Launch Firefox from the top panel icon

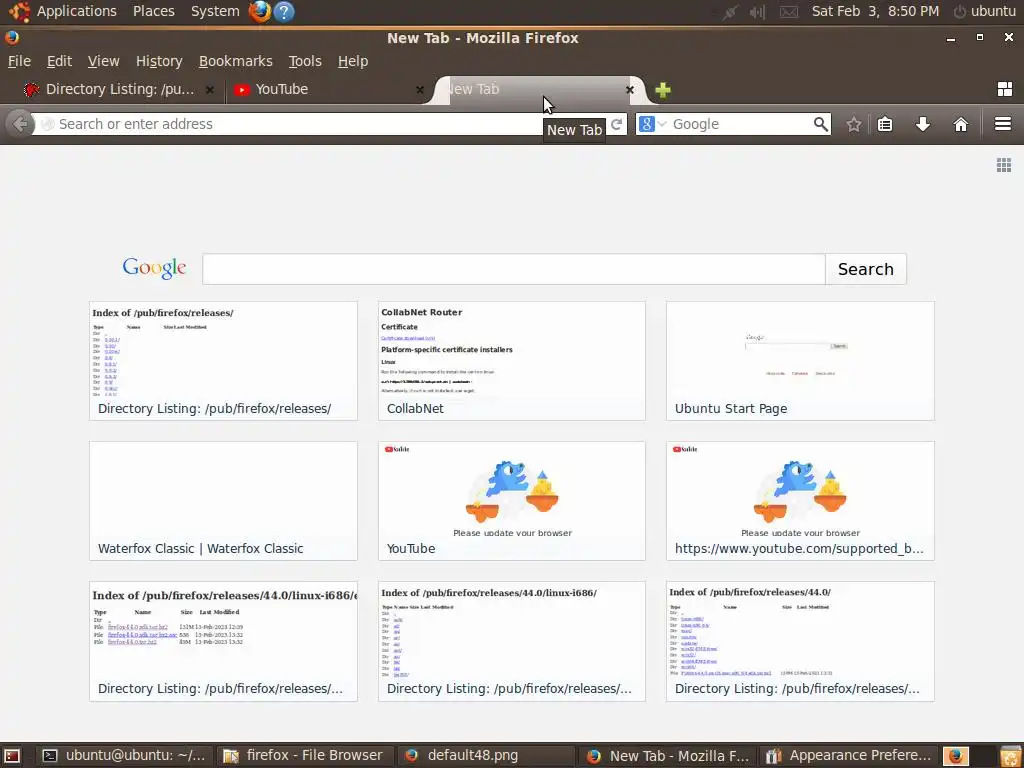(x=259, y=11)
